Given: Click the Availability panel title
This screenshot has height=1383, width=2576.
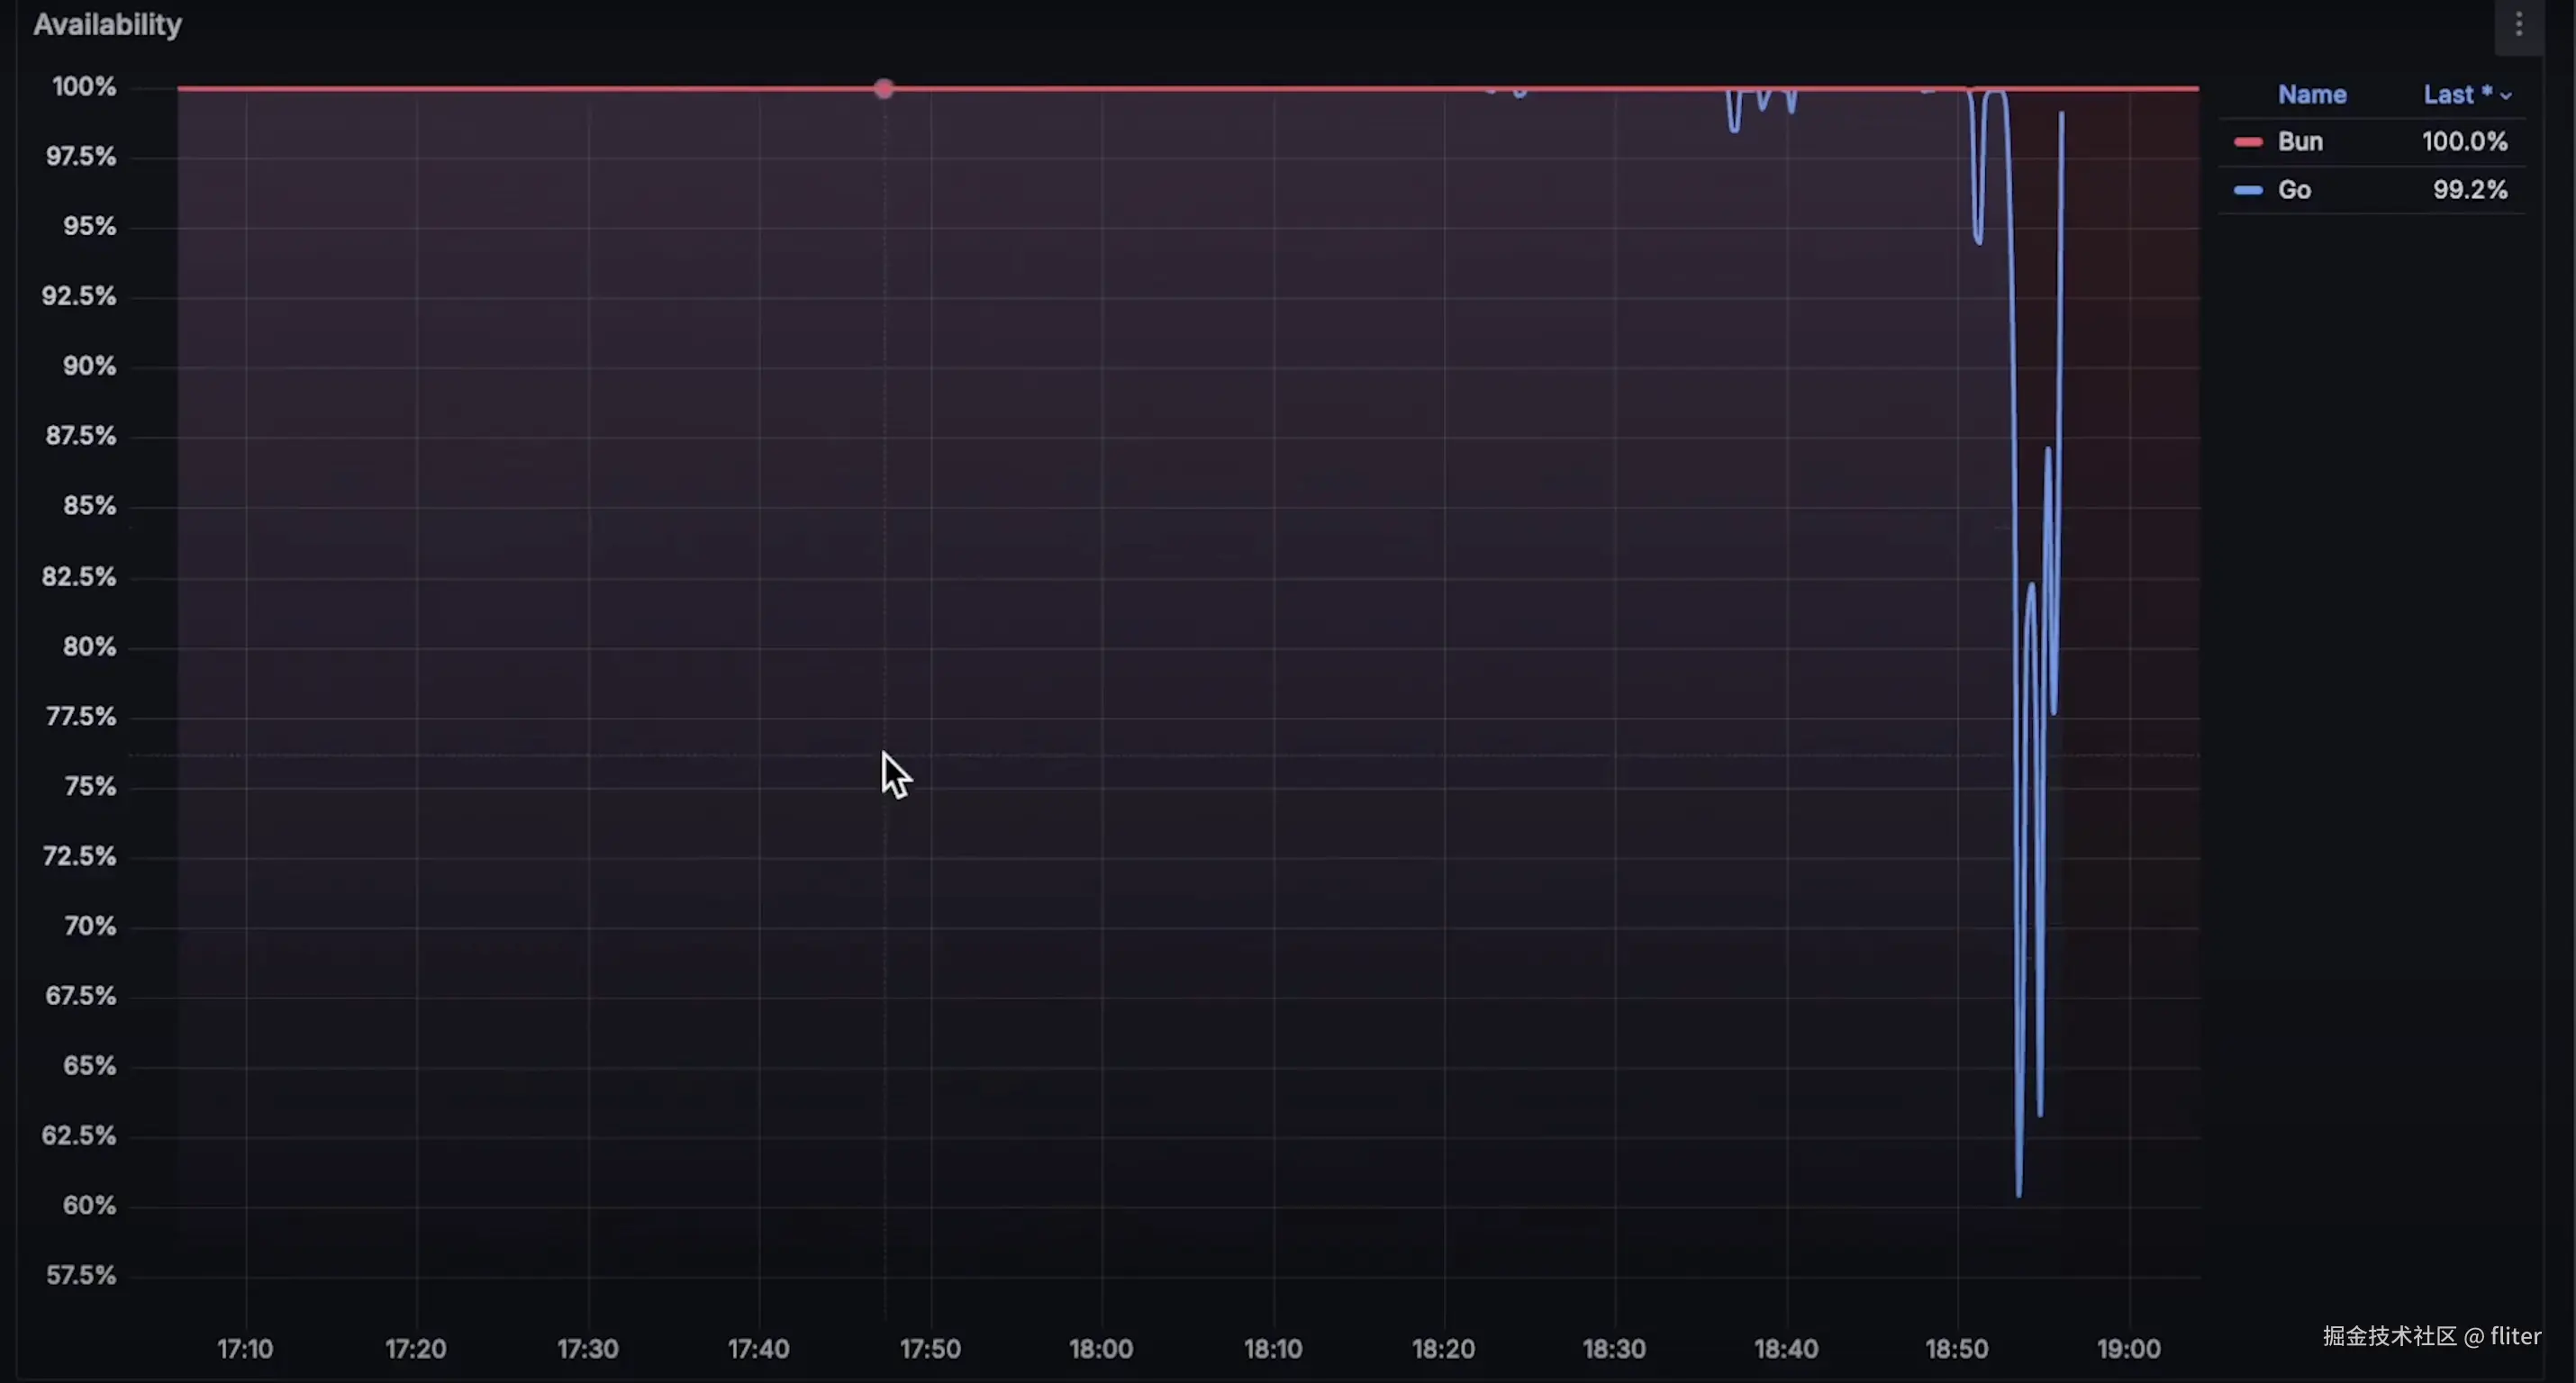Looking at the screenshot, I should click(107, 24).
